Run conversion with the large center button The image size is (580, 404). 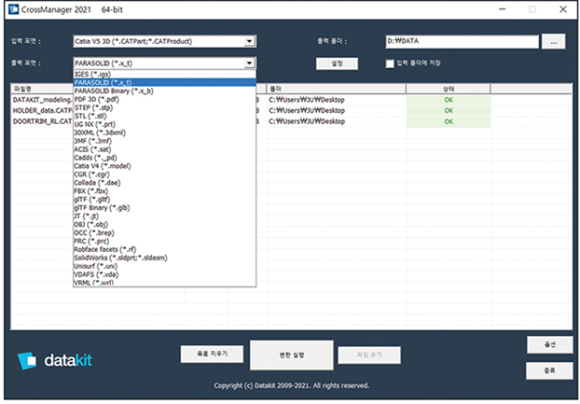click(x=291, y=355)
